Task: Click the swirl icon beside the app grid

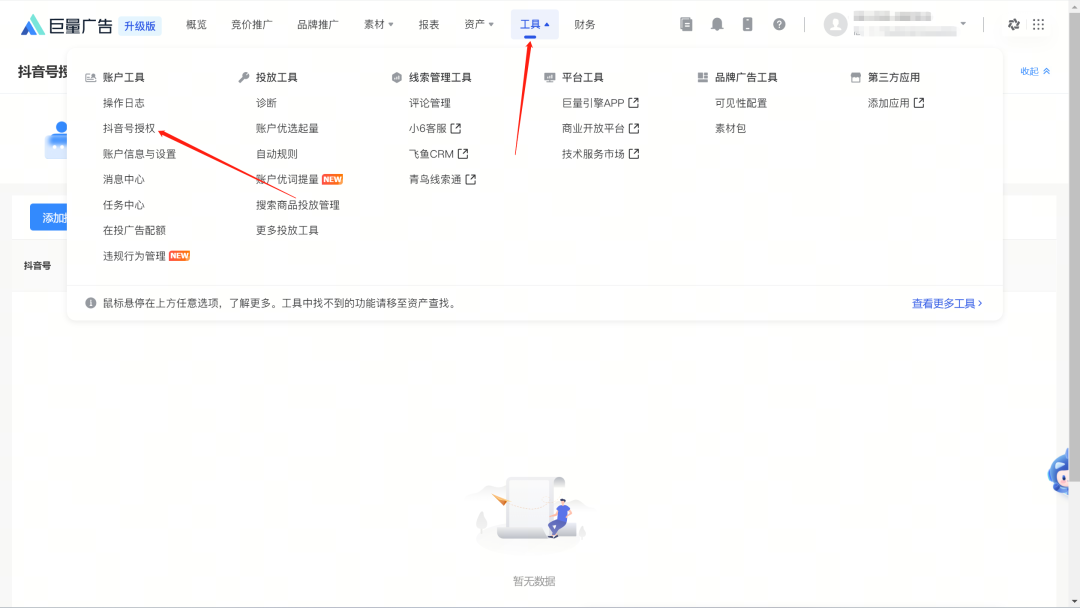Action: pyautogui.click(x=1013, y=25)
